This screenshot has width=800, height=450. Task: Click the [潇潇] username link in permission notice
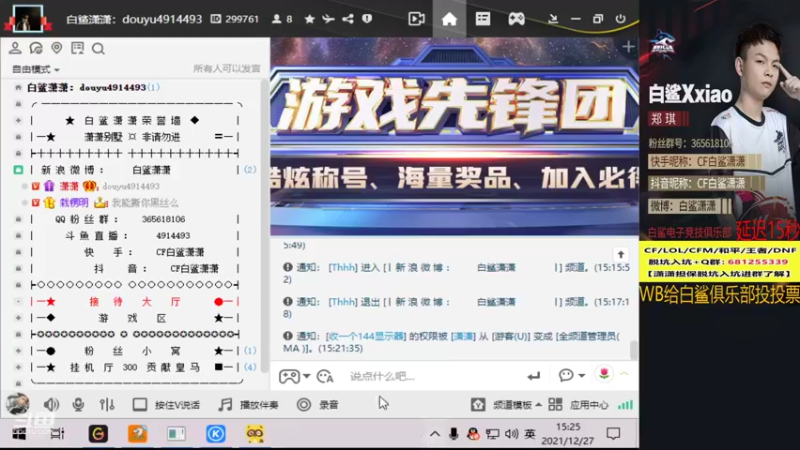pos(463,336)
